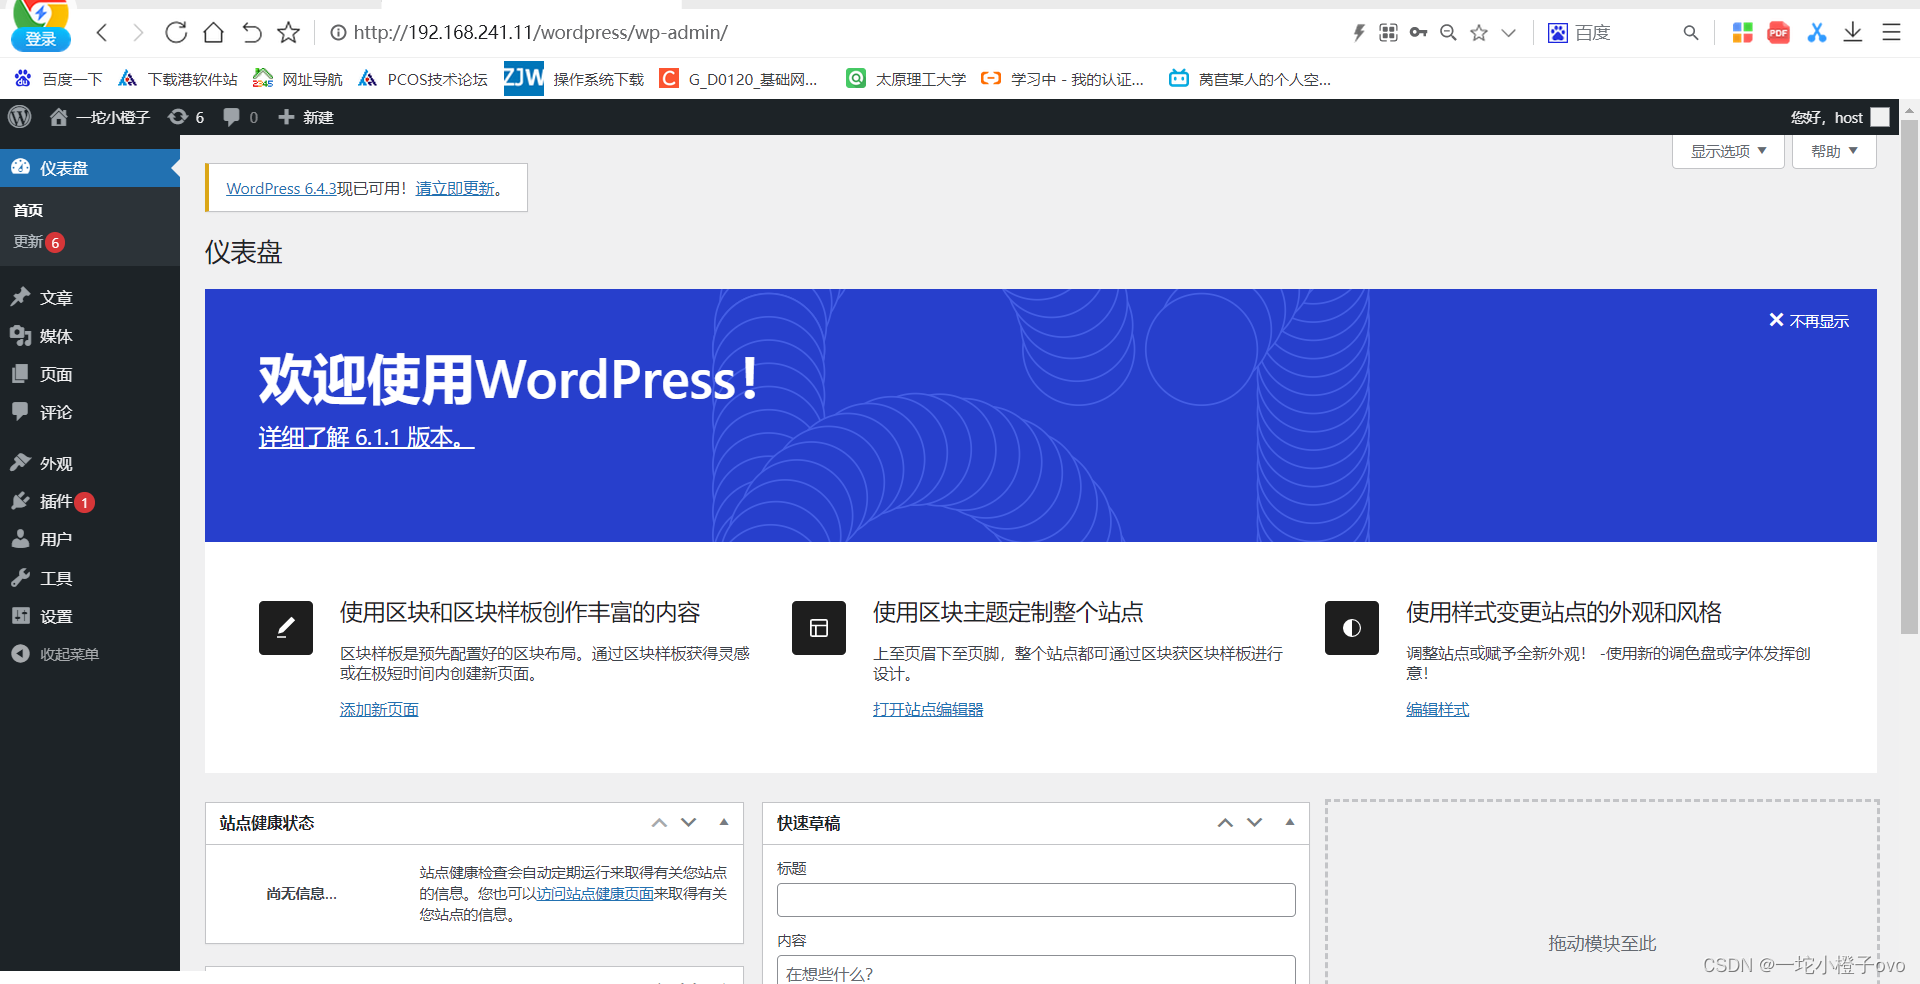Click the browser address bar URL

pos(540,33)
